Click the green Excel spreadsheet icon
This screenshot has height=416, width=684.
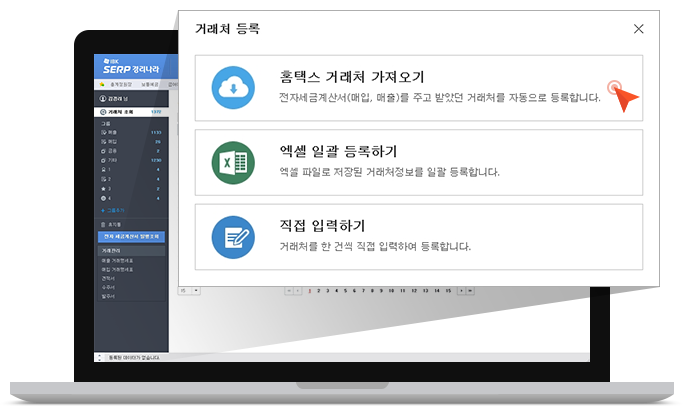coord(233,163)
